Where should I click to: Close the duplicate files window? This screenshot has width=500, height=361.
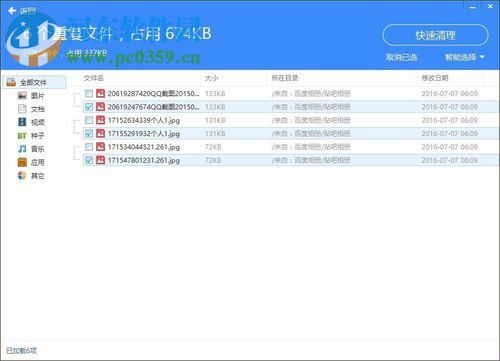(490, 6)
